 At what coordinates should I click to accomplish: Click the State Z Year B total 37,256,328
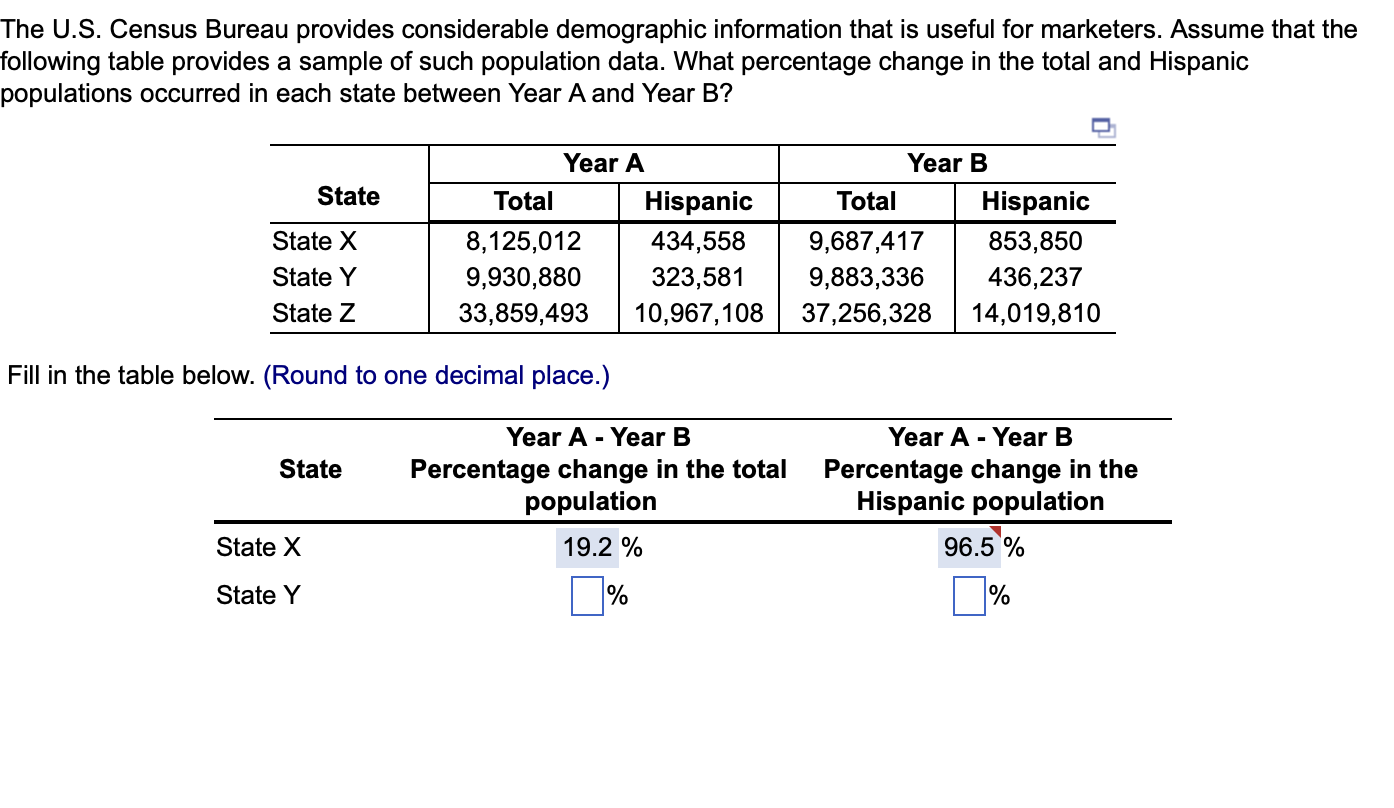pyautogui.click(x=866, y=313)
